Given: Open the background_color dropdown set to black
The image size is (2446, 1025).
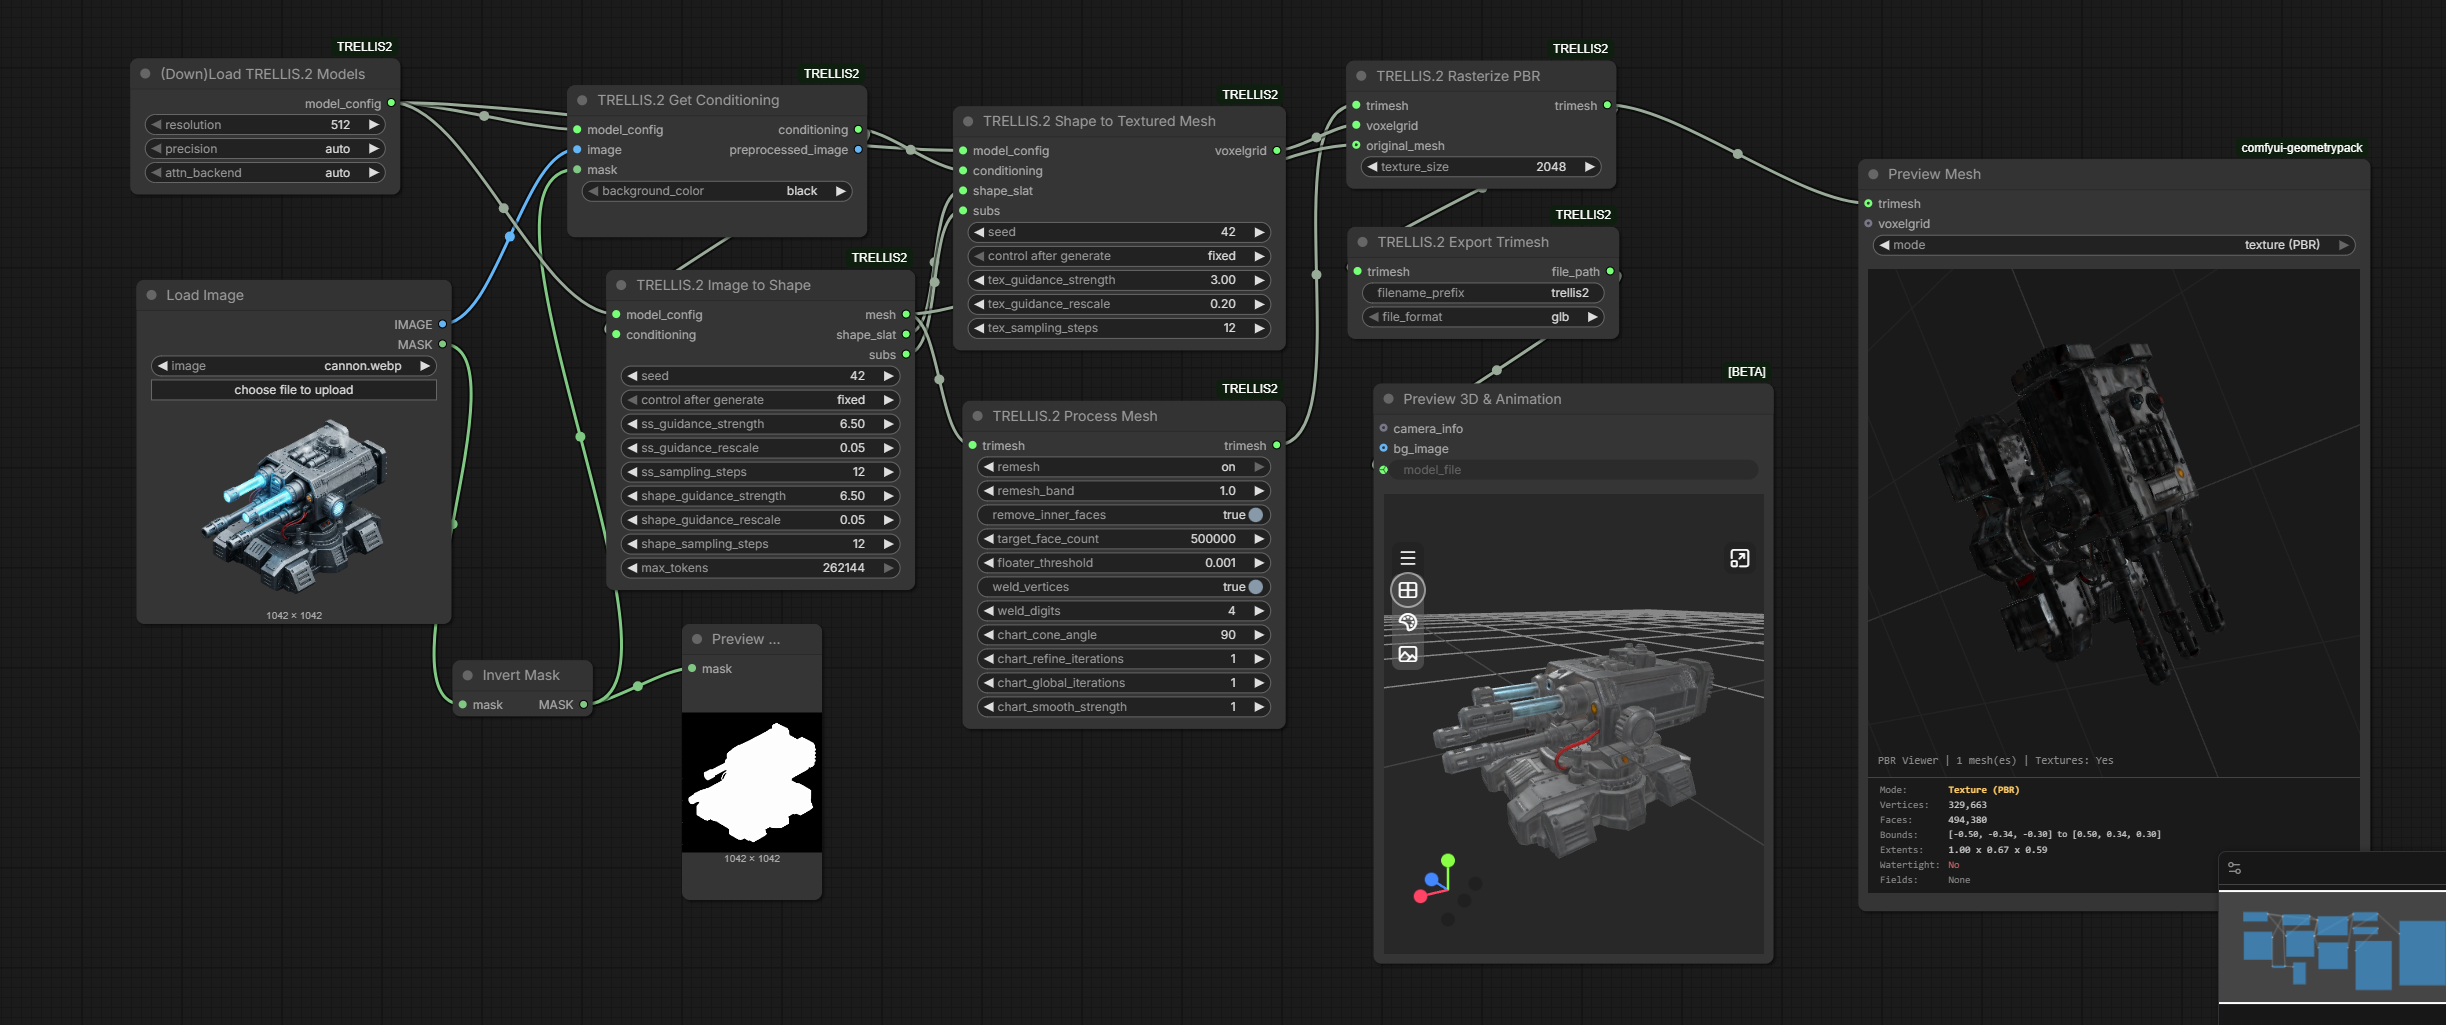Looking at the screenshot, I should coord(717,191).
